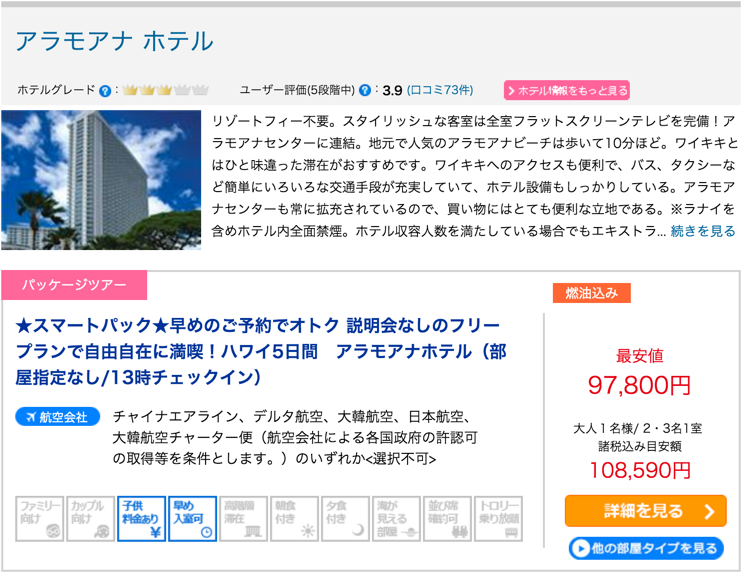Viewport: 743px width, 574px height.
Task: Click the 燃油込み orange badge
Action: click(591, 293)
